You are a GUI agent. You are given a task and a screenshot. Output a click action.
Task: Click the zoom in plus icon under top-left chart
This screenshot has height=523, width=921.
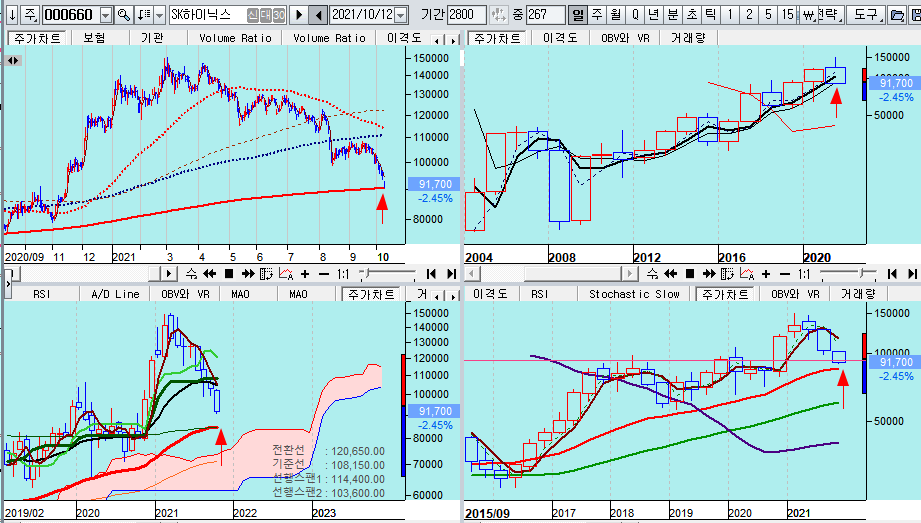click(x=304, y=274)
